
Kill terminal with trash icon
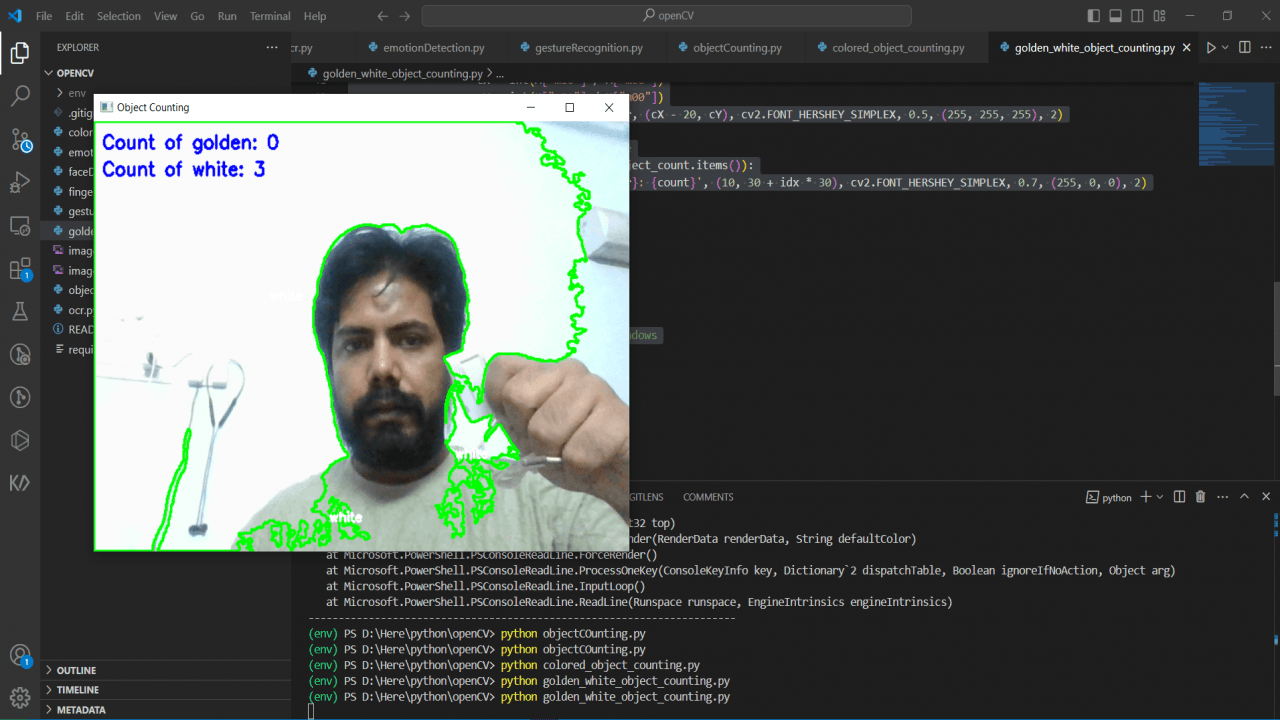click(1200, 496)
